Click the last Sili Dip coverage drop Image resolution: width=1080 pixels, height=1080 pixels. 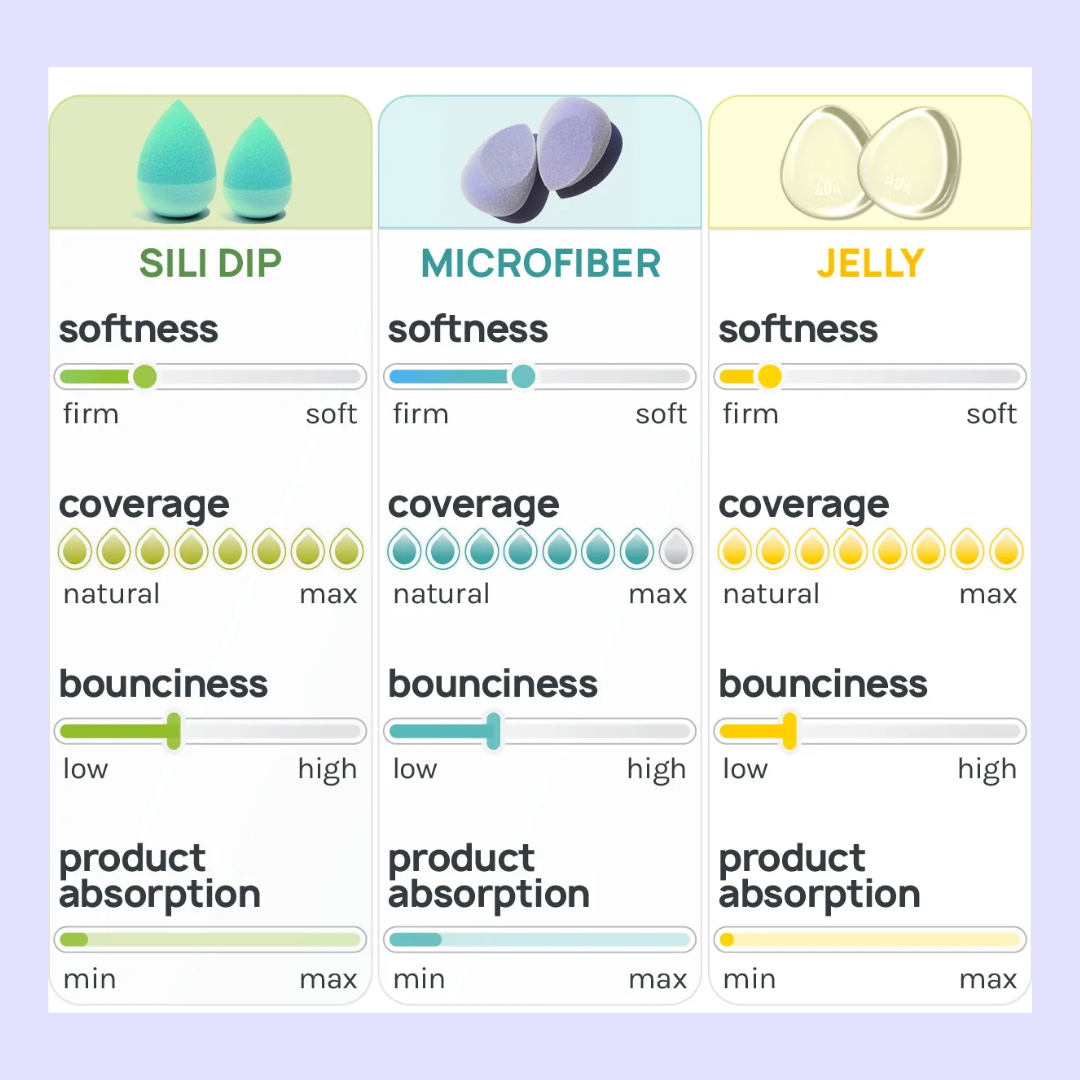[346, 549]
